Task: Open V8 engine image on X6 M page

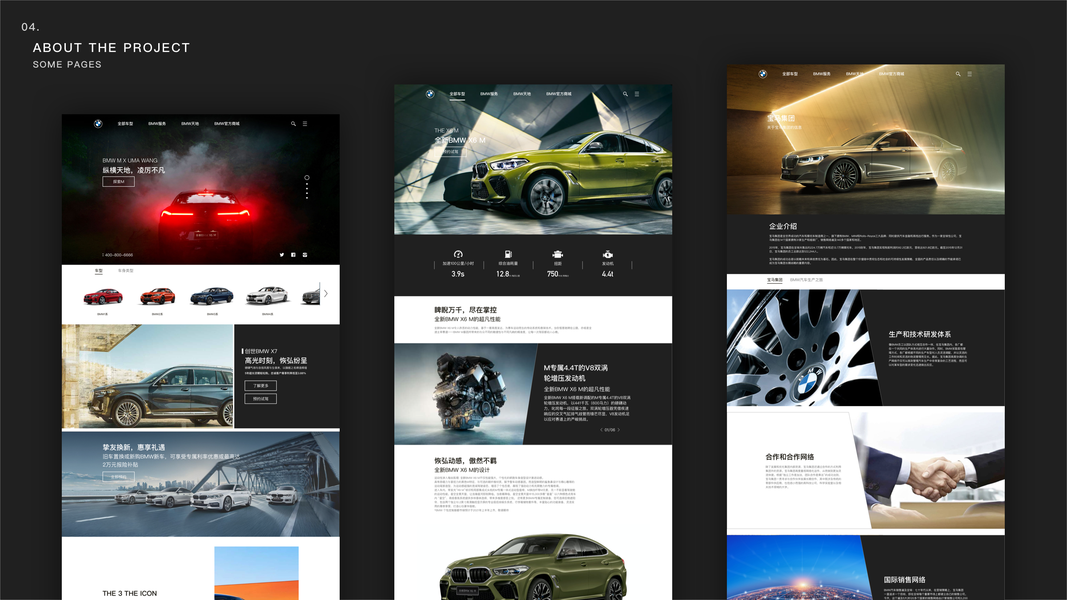Action: (x=463, y=394)
